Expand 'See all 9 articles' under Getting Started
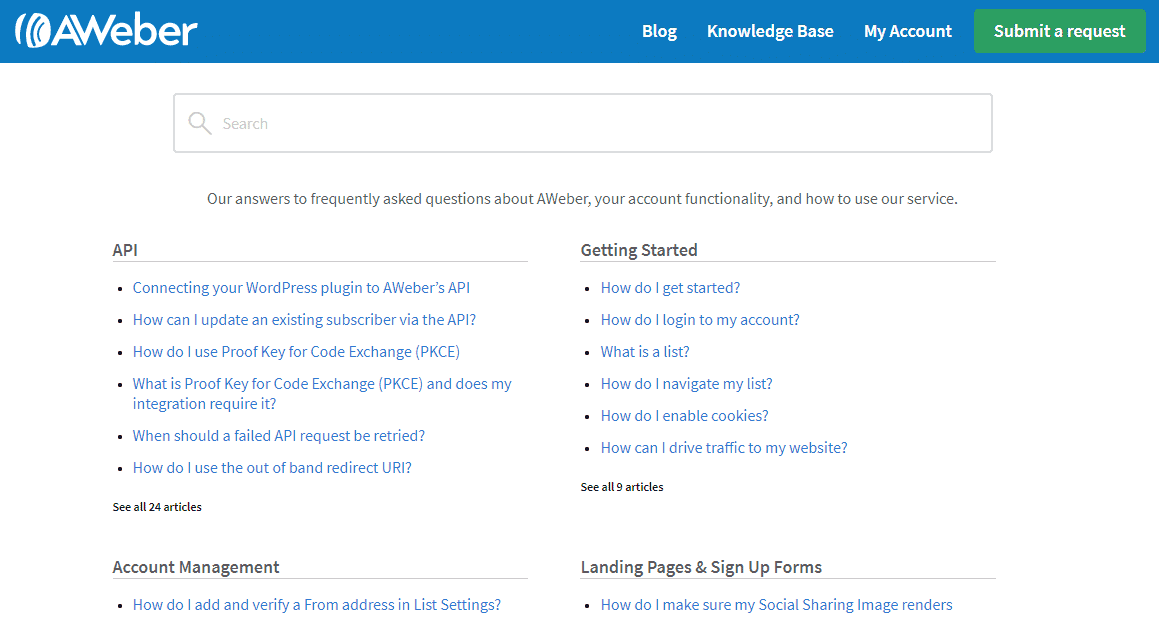This screenshot has height=618, width=1159. coord(621,486)
